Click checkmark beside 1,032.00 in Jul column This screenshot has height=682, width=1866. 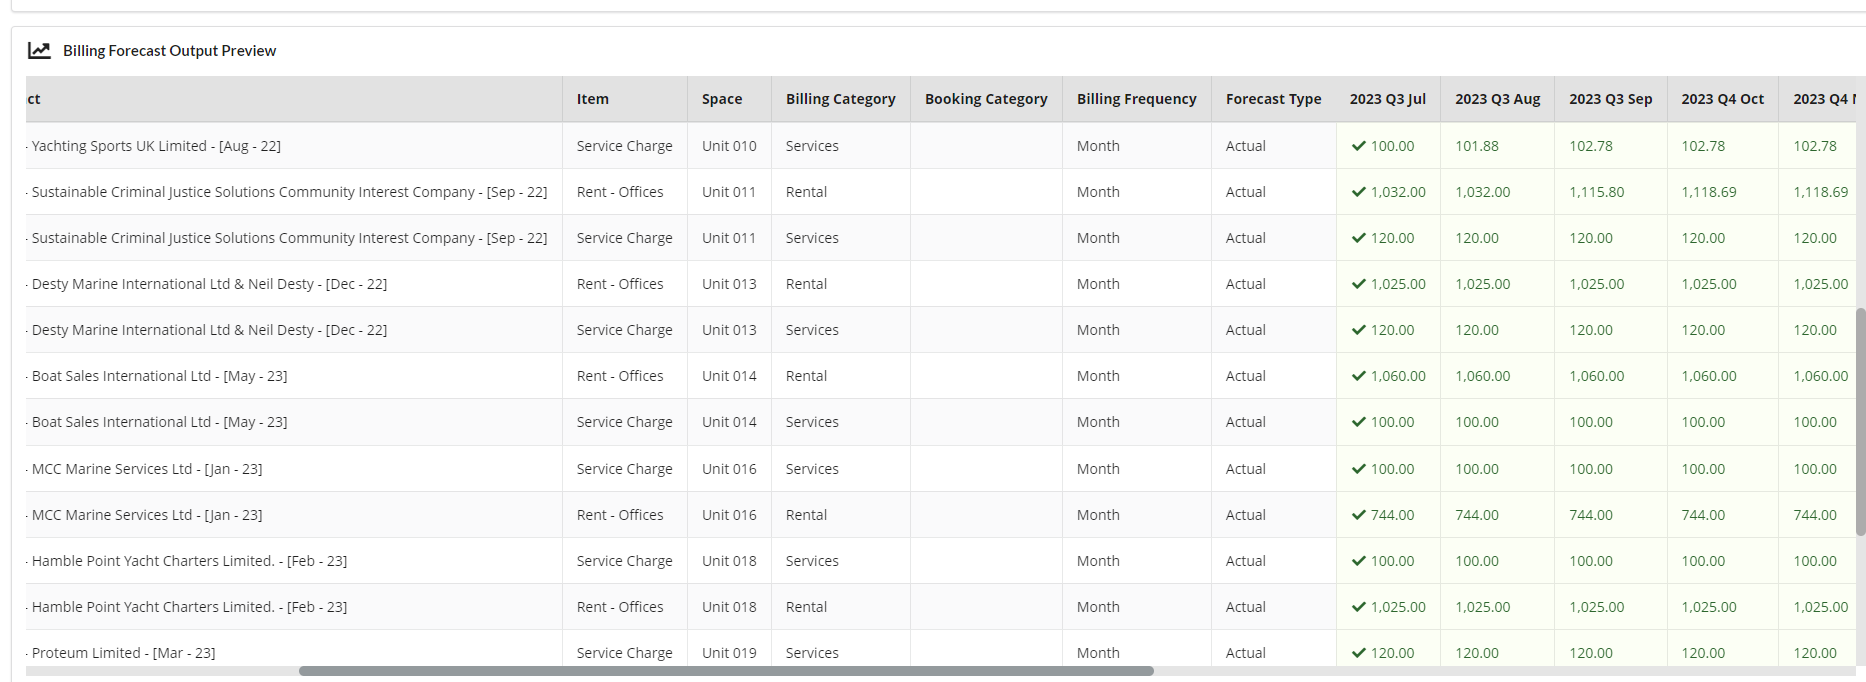click(1358, 192)
